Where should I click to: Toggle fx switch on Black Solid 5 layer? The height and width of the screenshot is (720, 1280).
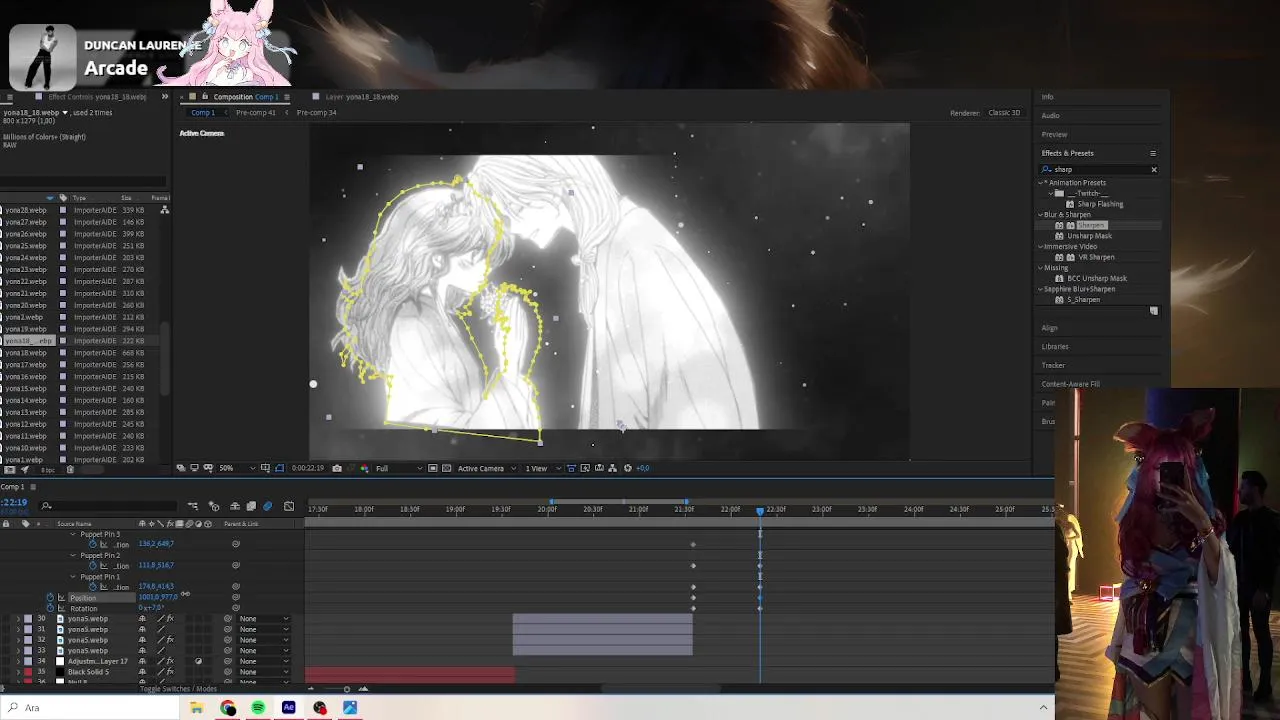(x=170, y=672)
